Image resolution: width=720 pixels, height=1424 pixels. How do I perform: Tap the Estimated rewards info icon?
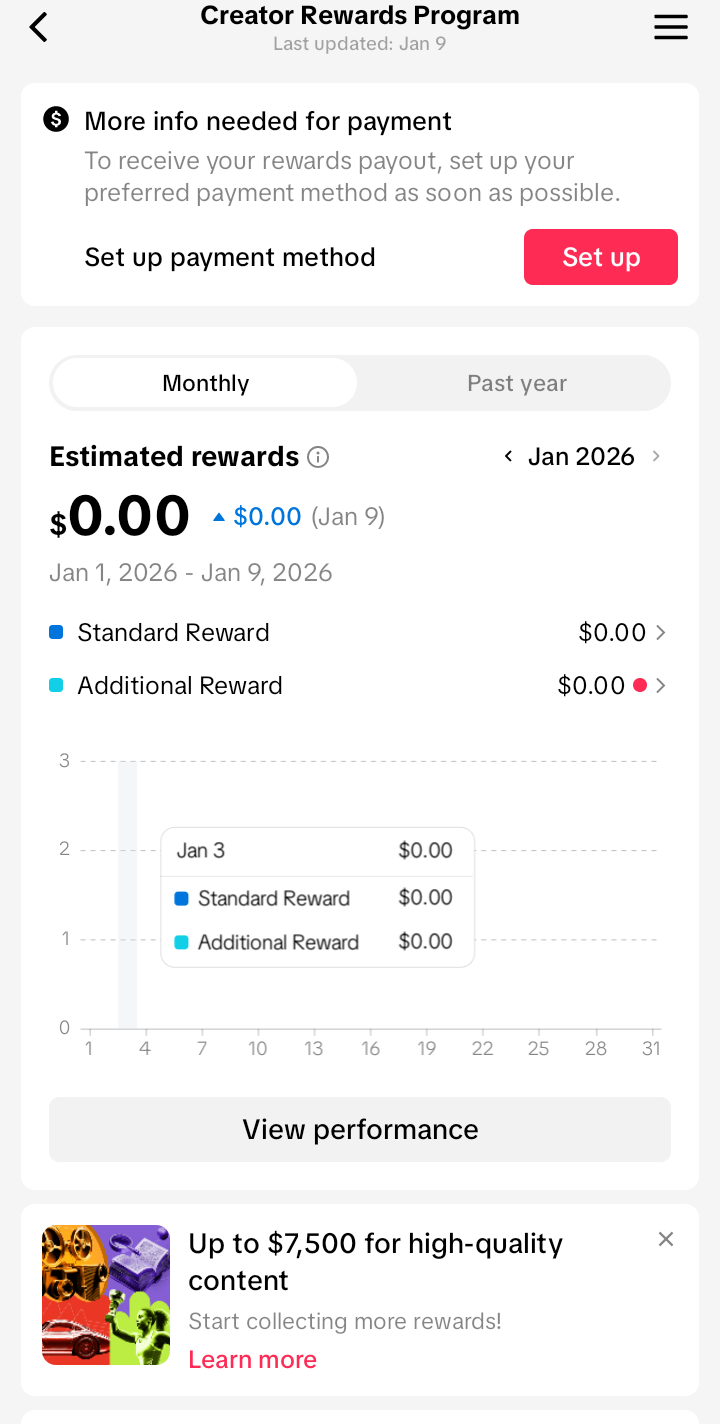coord(318,457)
